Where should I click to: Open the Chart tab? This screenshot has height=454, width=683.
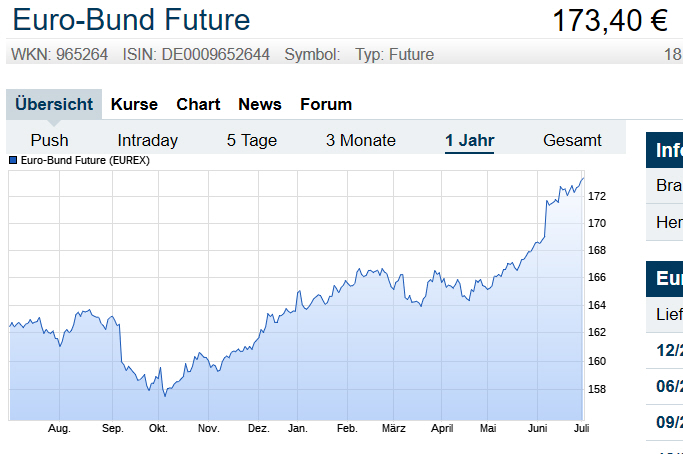click(198, 104)
